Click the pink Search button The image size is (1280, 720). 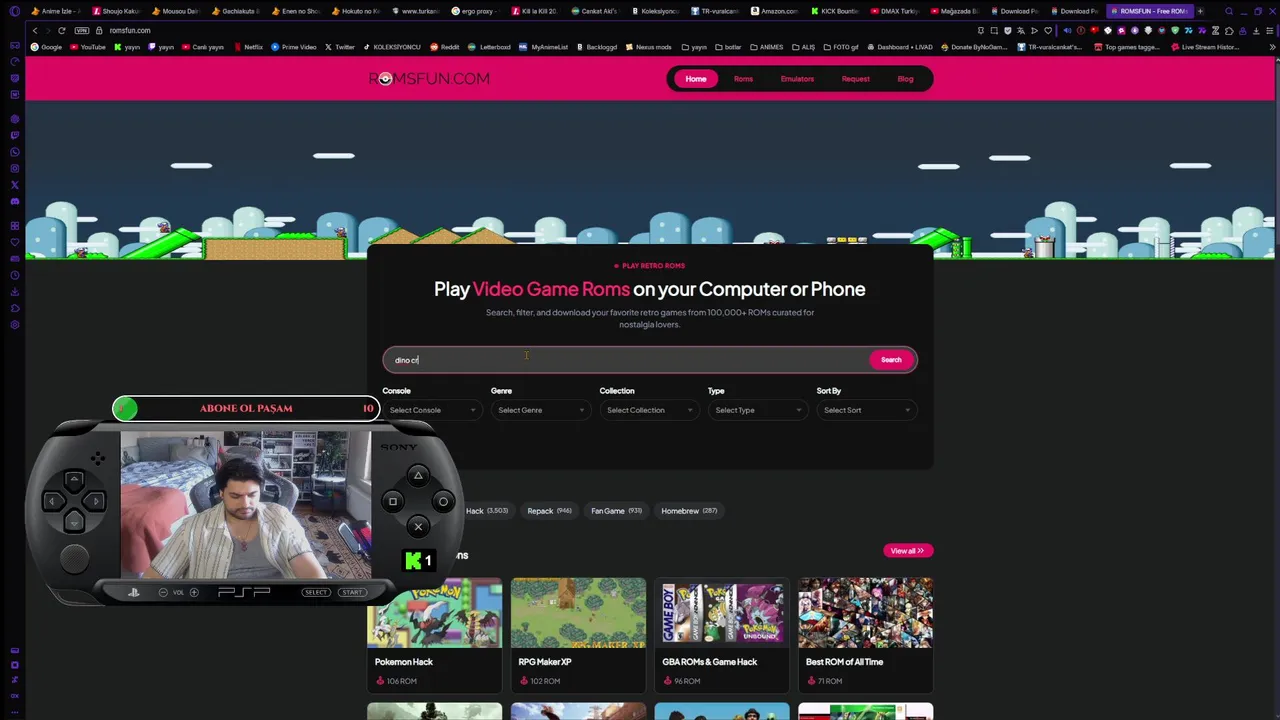(891, 360)
